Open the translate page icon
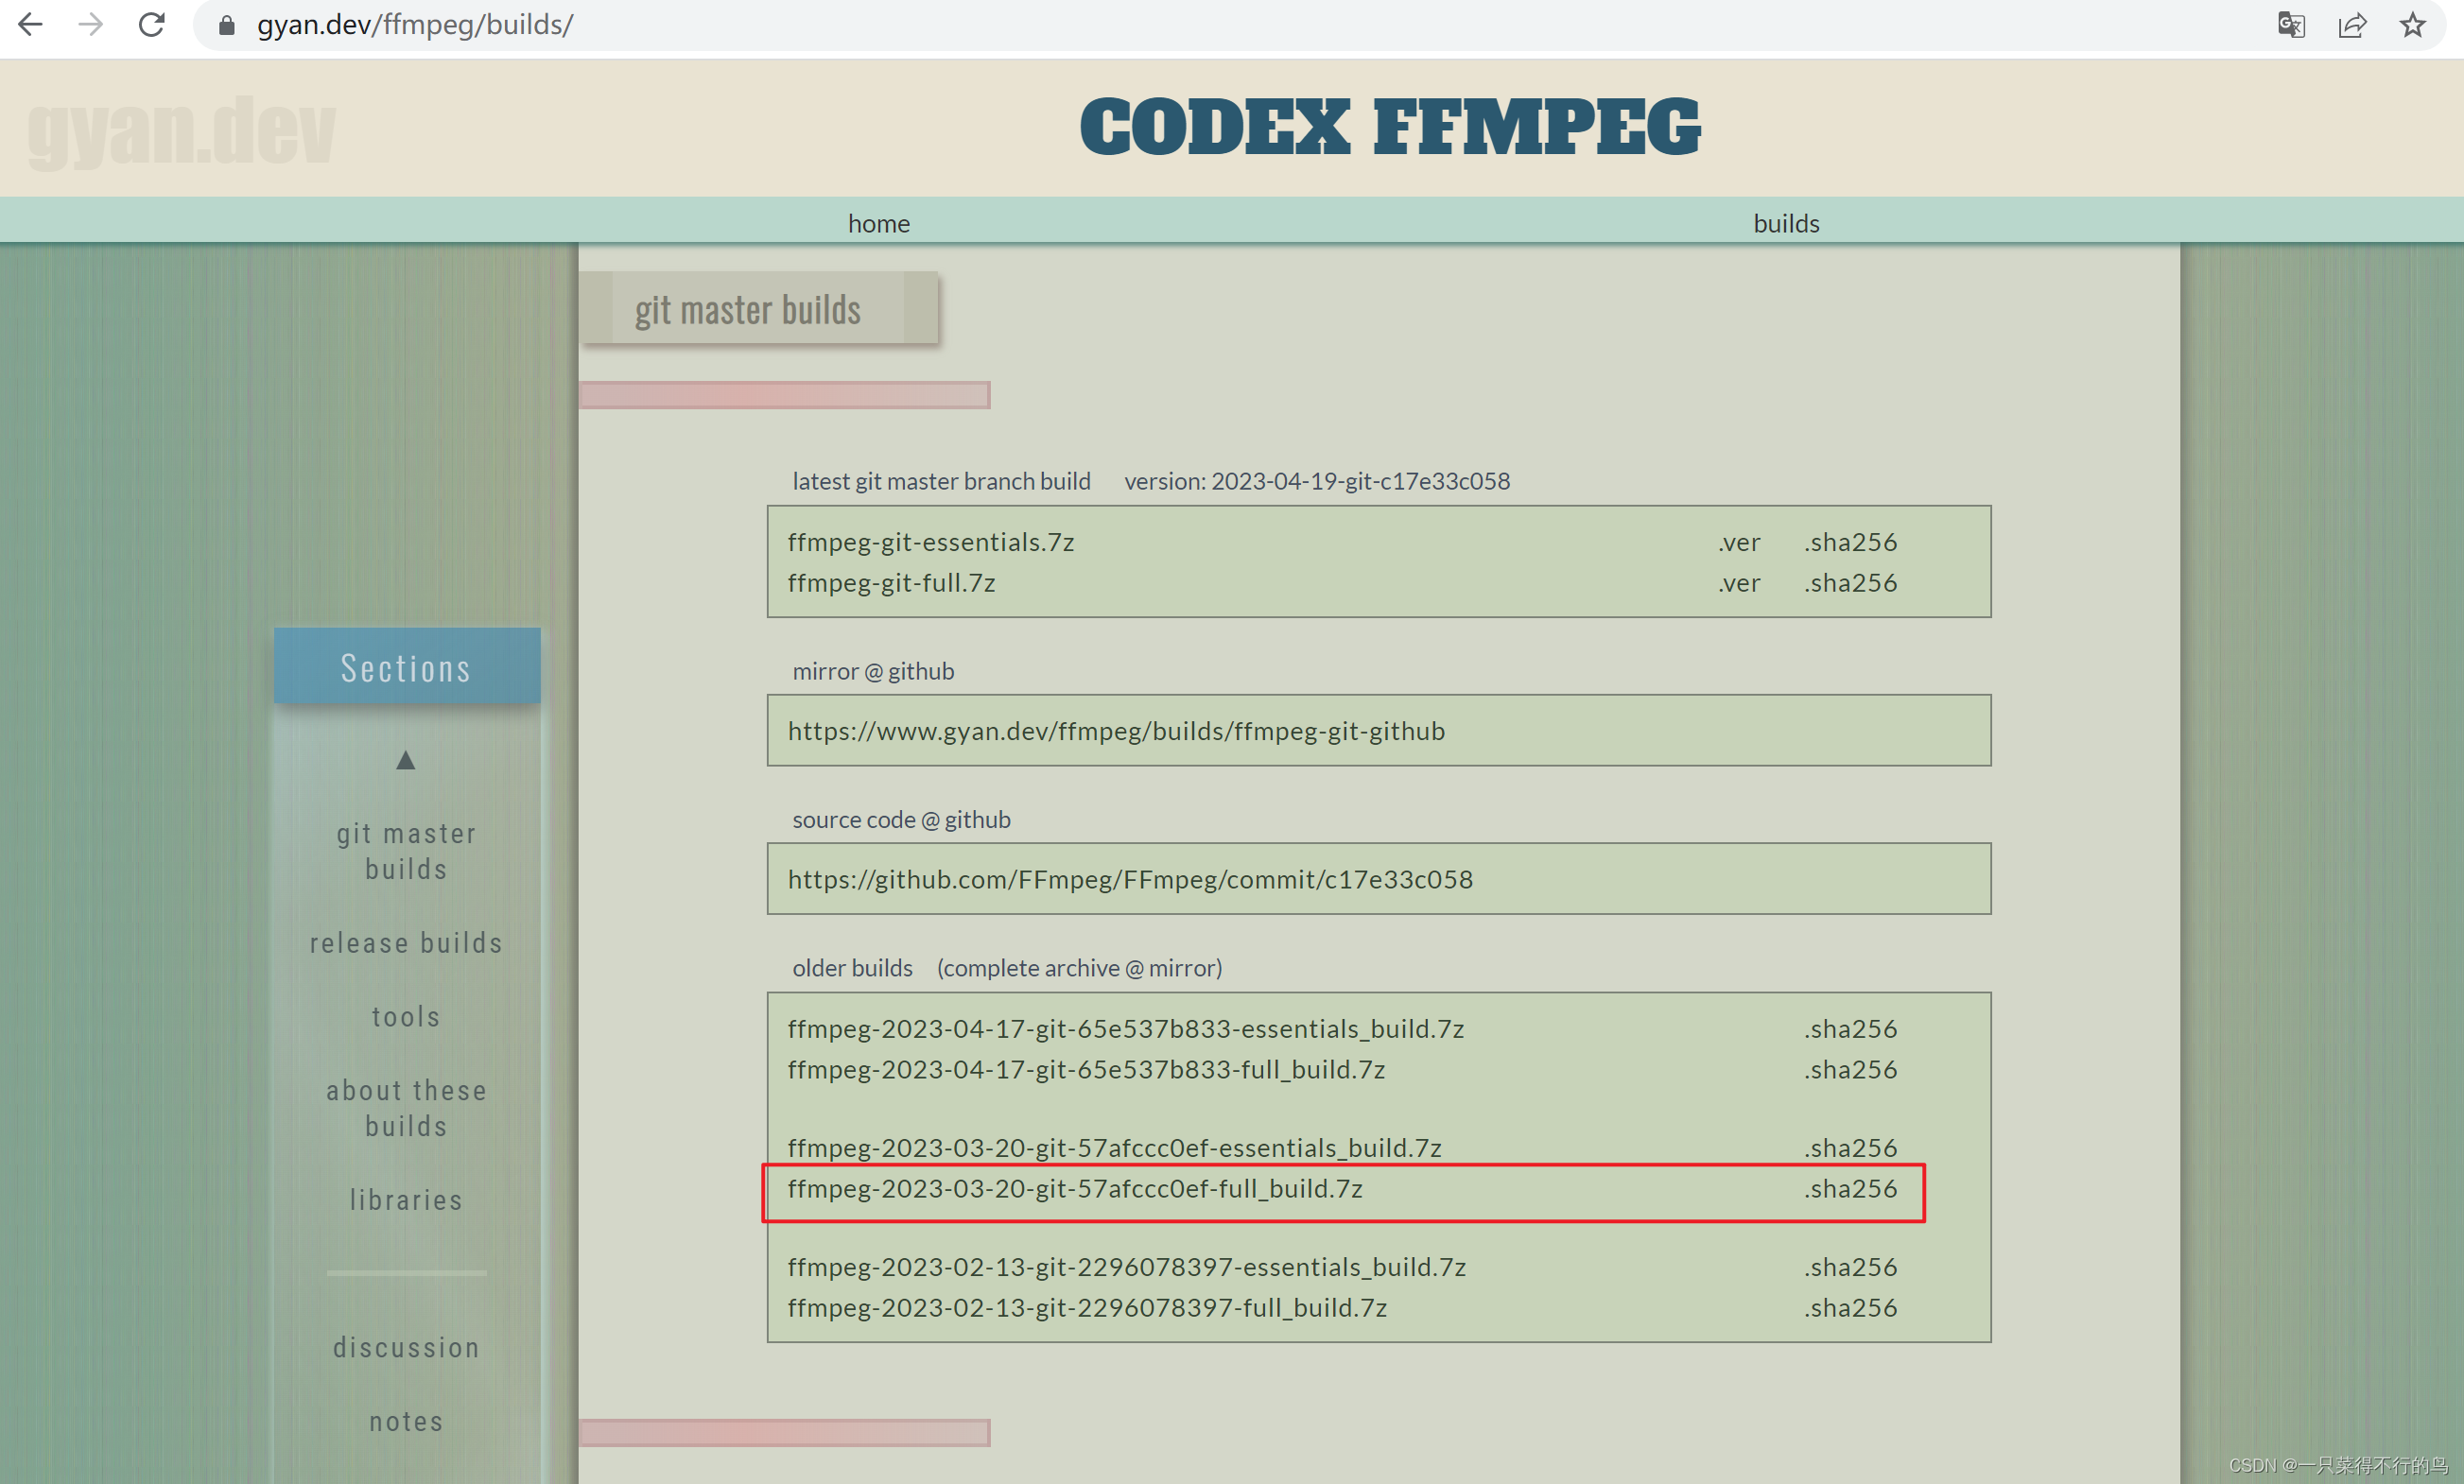This screenshot has width=2464, height=1484. click(x=2290, y=25)
